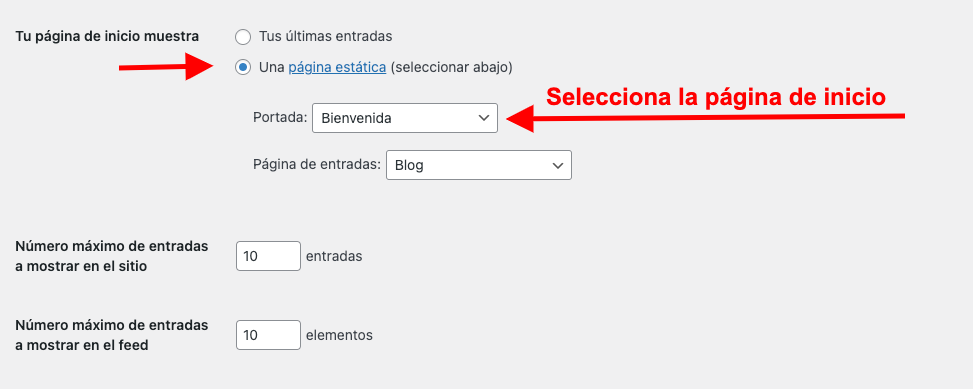Focus the feed items number field beside "elementos"

pyautogui.click(x=268, y=335)
